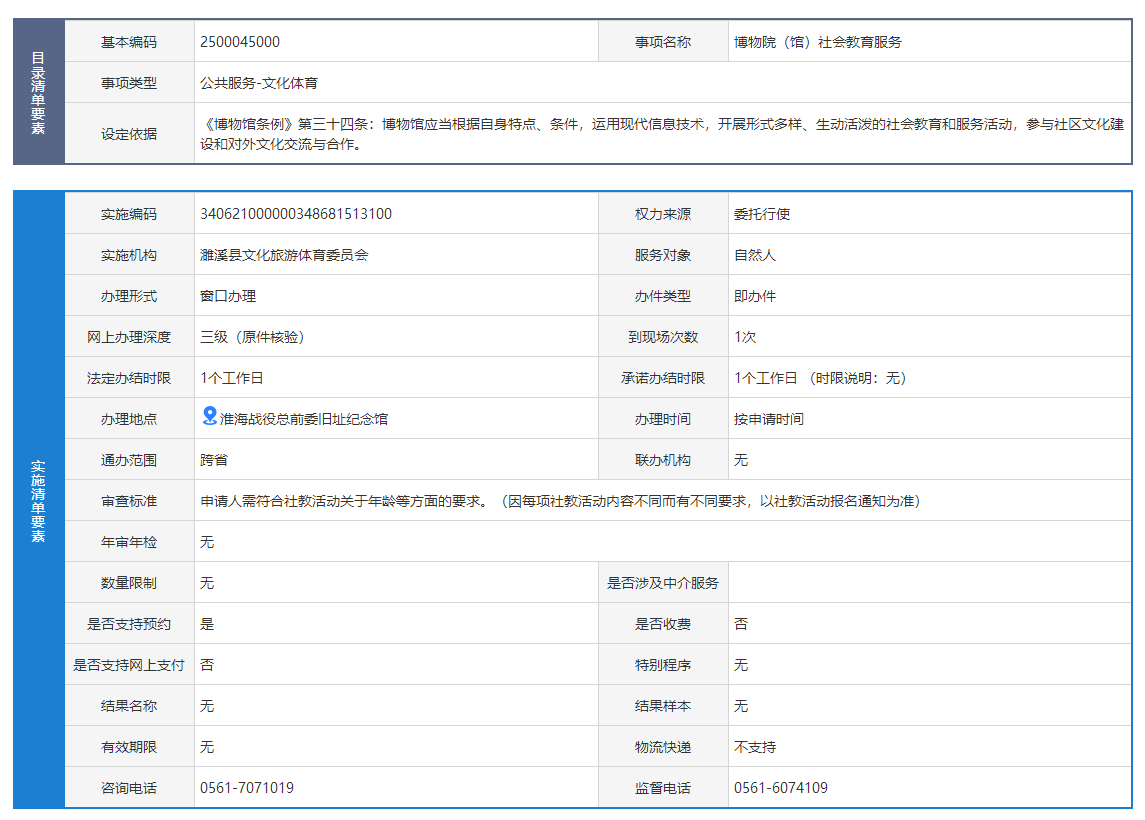1145x820 pixels.
Task: Click the 委托行使 power source value
Action: tap(762, 214)
